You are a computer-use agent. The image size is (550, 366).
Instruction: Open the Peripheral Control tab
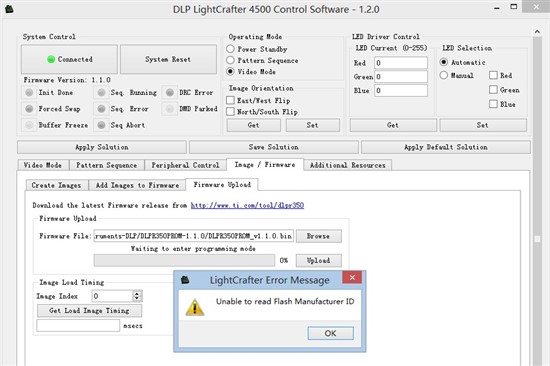click(185, 165)
